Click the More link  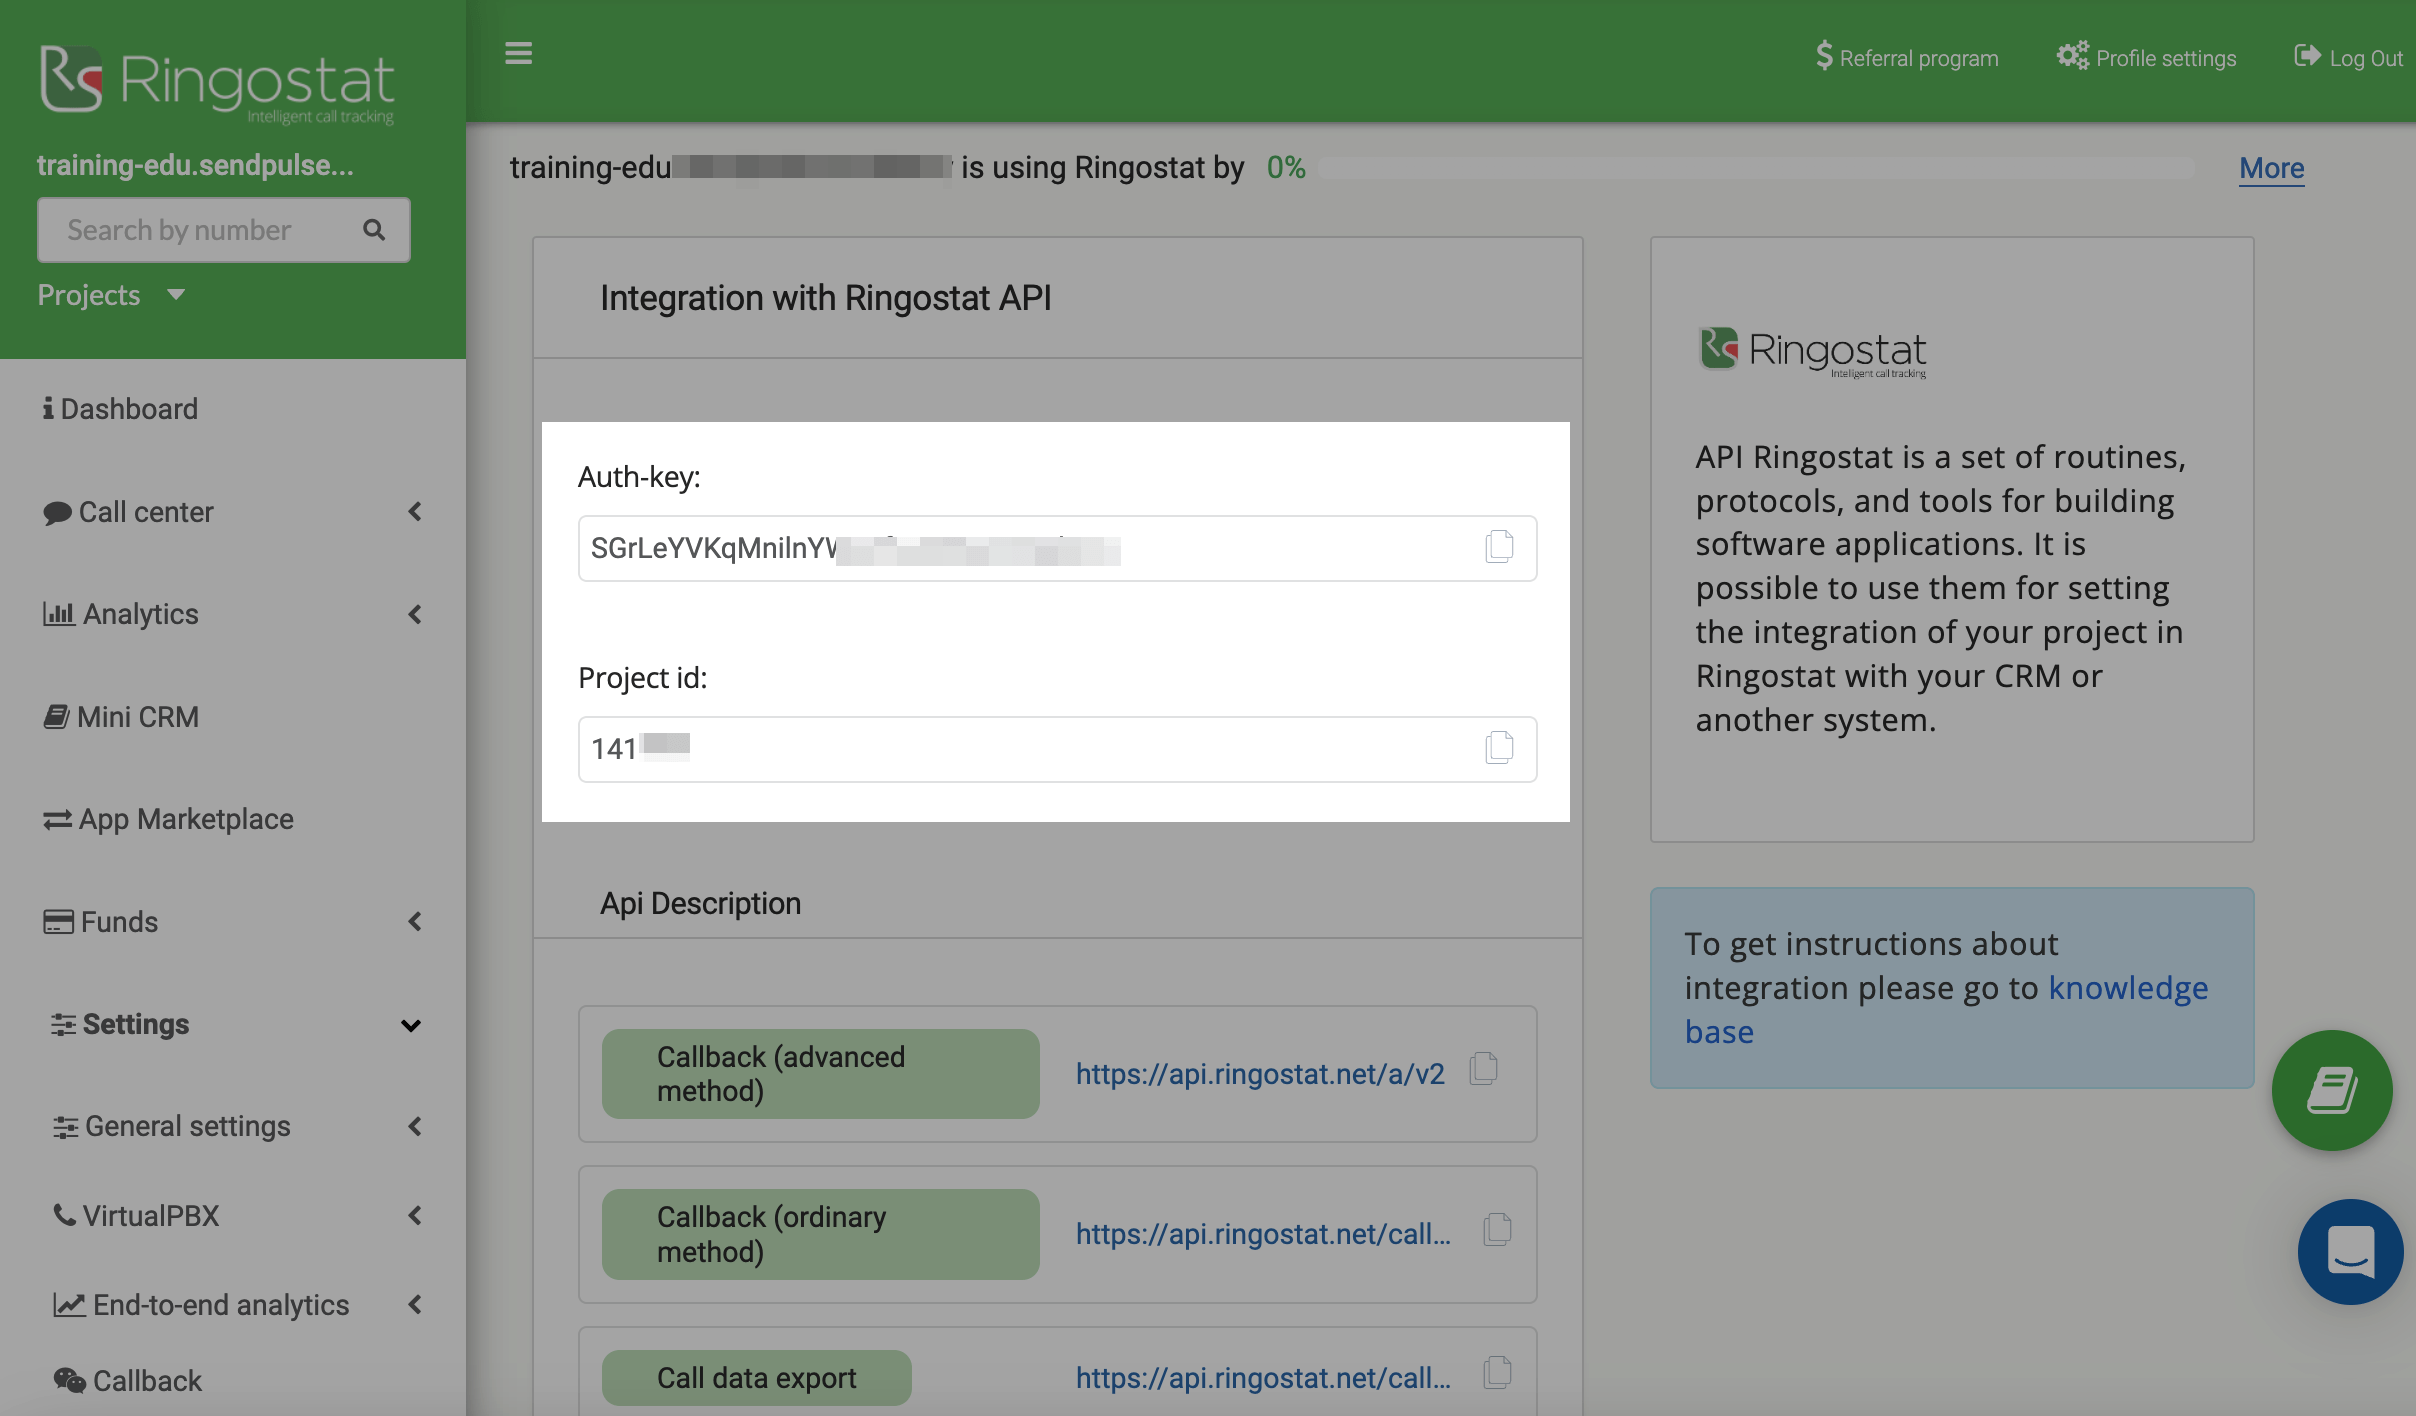pos(2271,168)
